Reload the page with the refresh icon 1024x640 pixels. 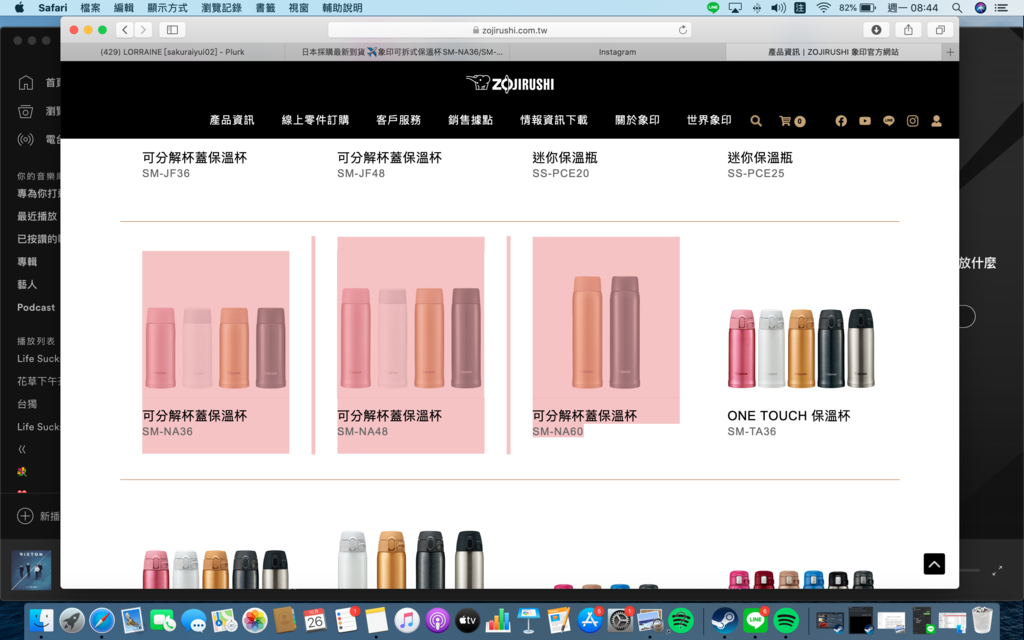pos(682,30)
